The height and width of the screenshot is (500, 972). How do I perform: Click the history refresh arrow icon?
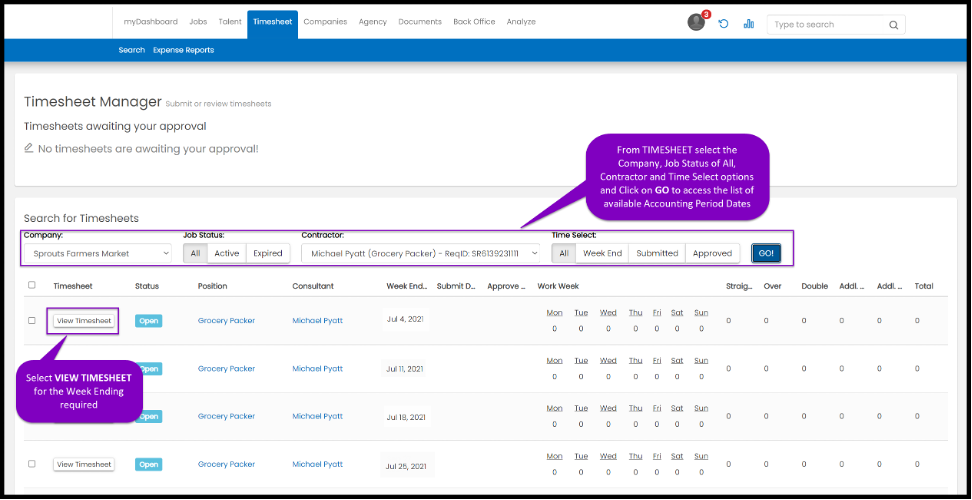click(x=723, y=24)
